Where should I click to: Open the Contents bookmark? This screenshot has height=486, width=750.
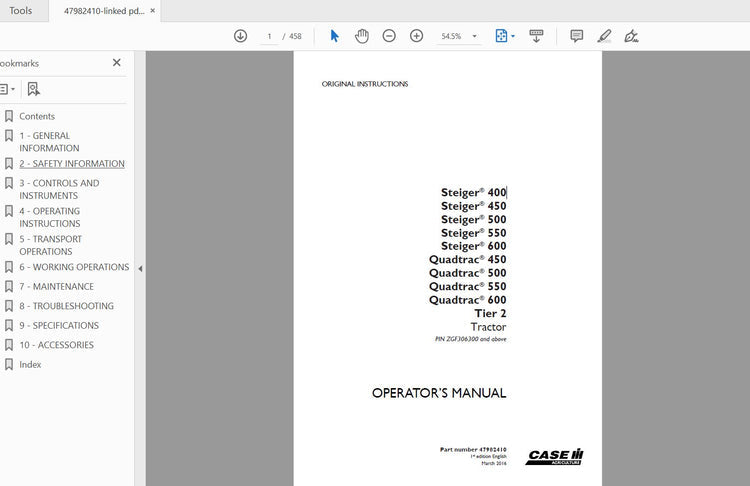click(x=37, y=116)
